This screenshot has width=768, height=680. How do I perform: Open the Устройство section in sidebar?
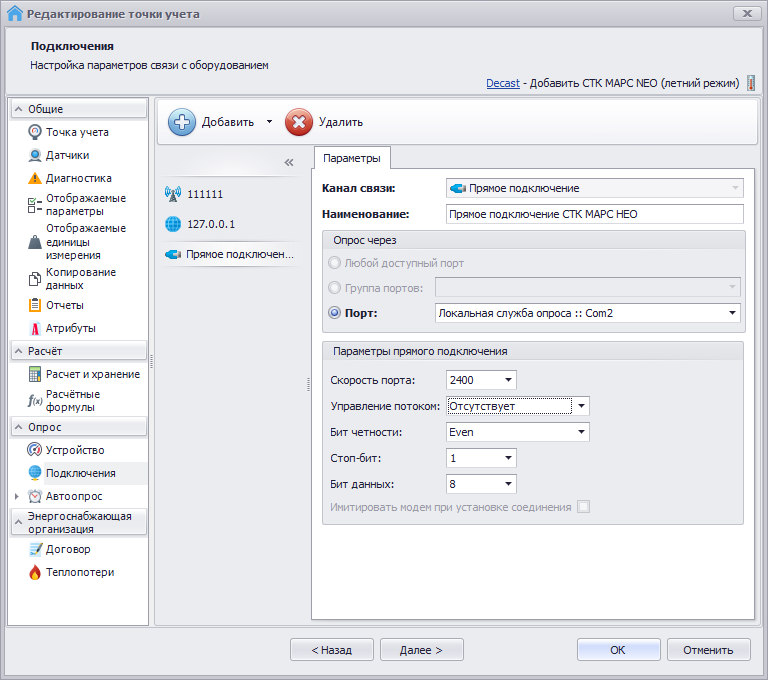(74, 450)
